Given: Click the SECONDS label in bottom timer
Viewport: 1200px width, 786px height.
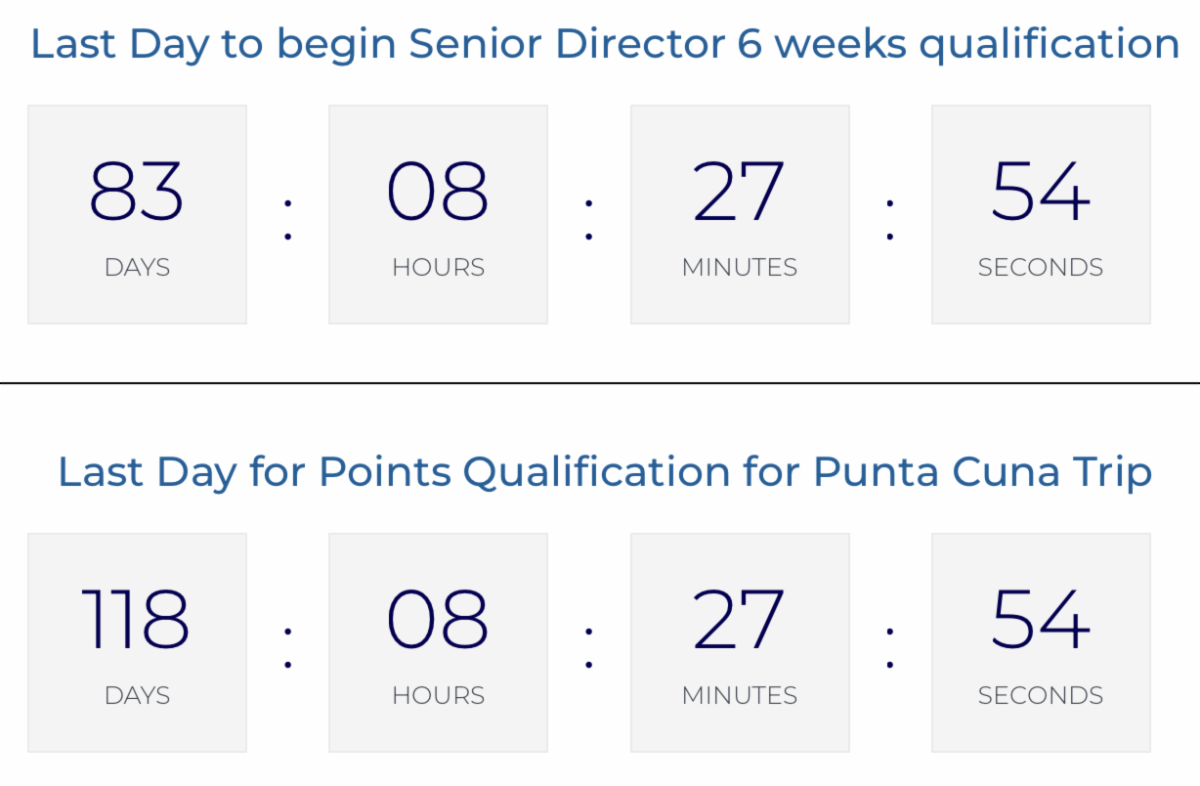Looking at the screenshot, I should point(1041,695).
